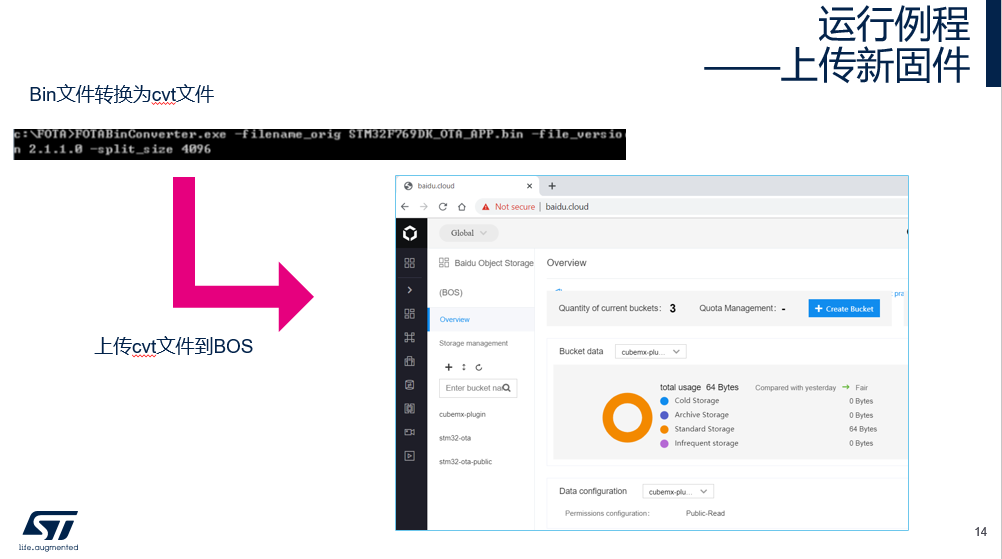Click the browser back arrow
The height and width of the screenshot is (559, 1002).
[405, 206]
